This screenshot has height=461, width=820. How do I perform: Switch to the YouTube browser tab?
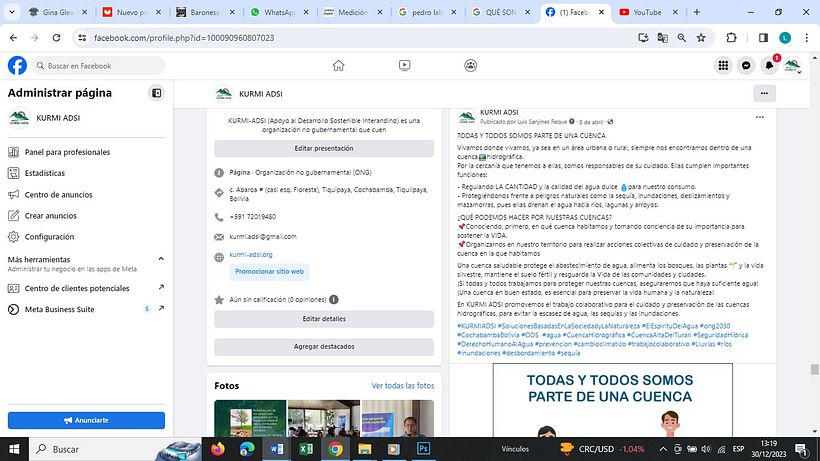click(x=648, y=12)
